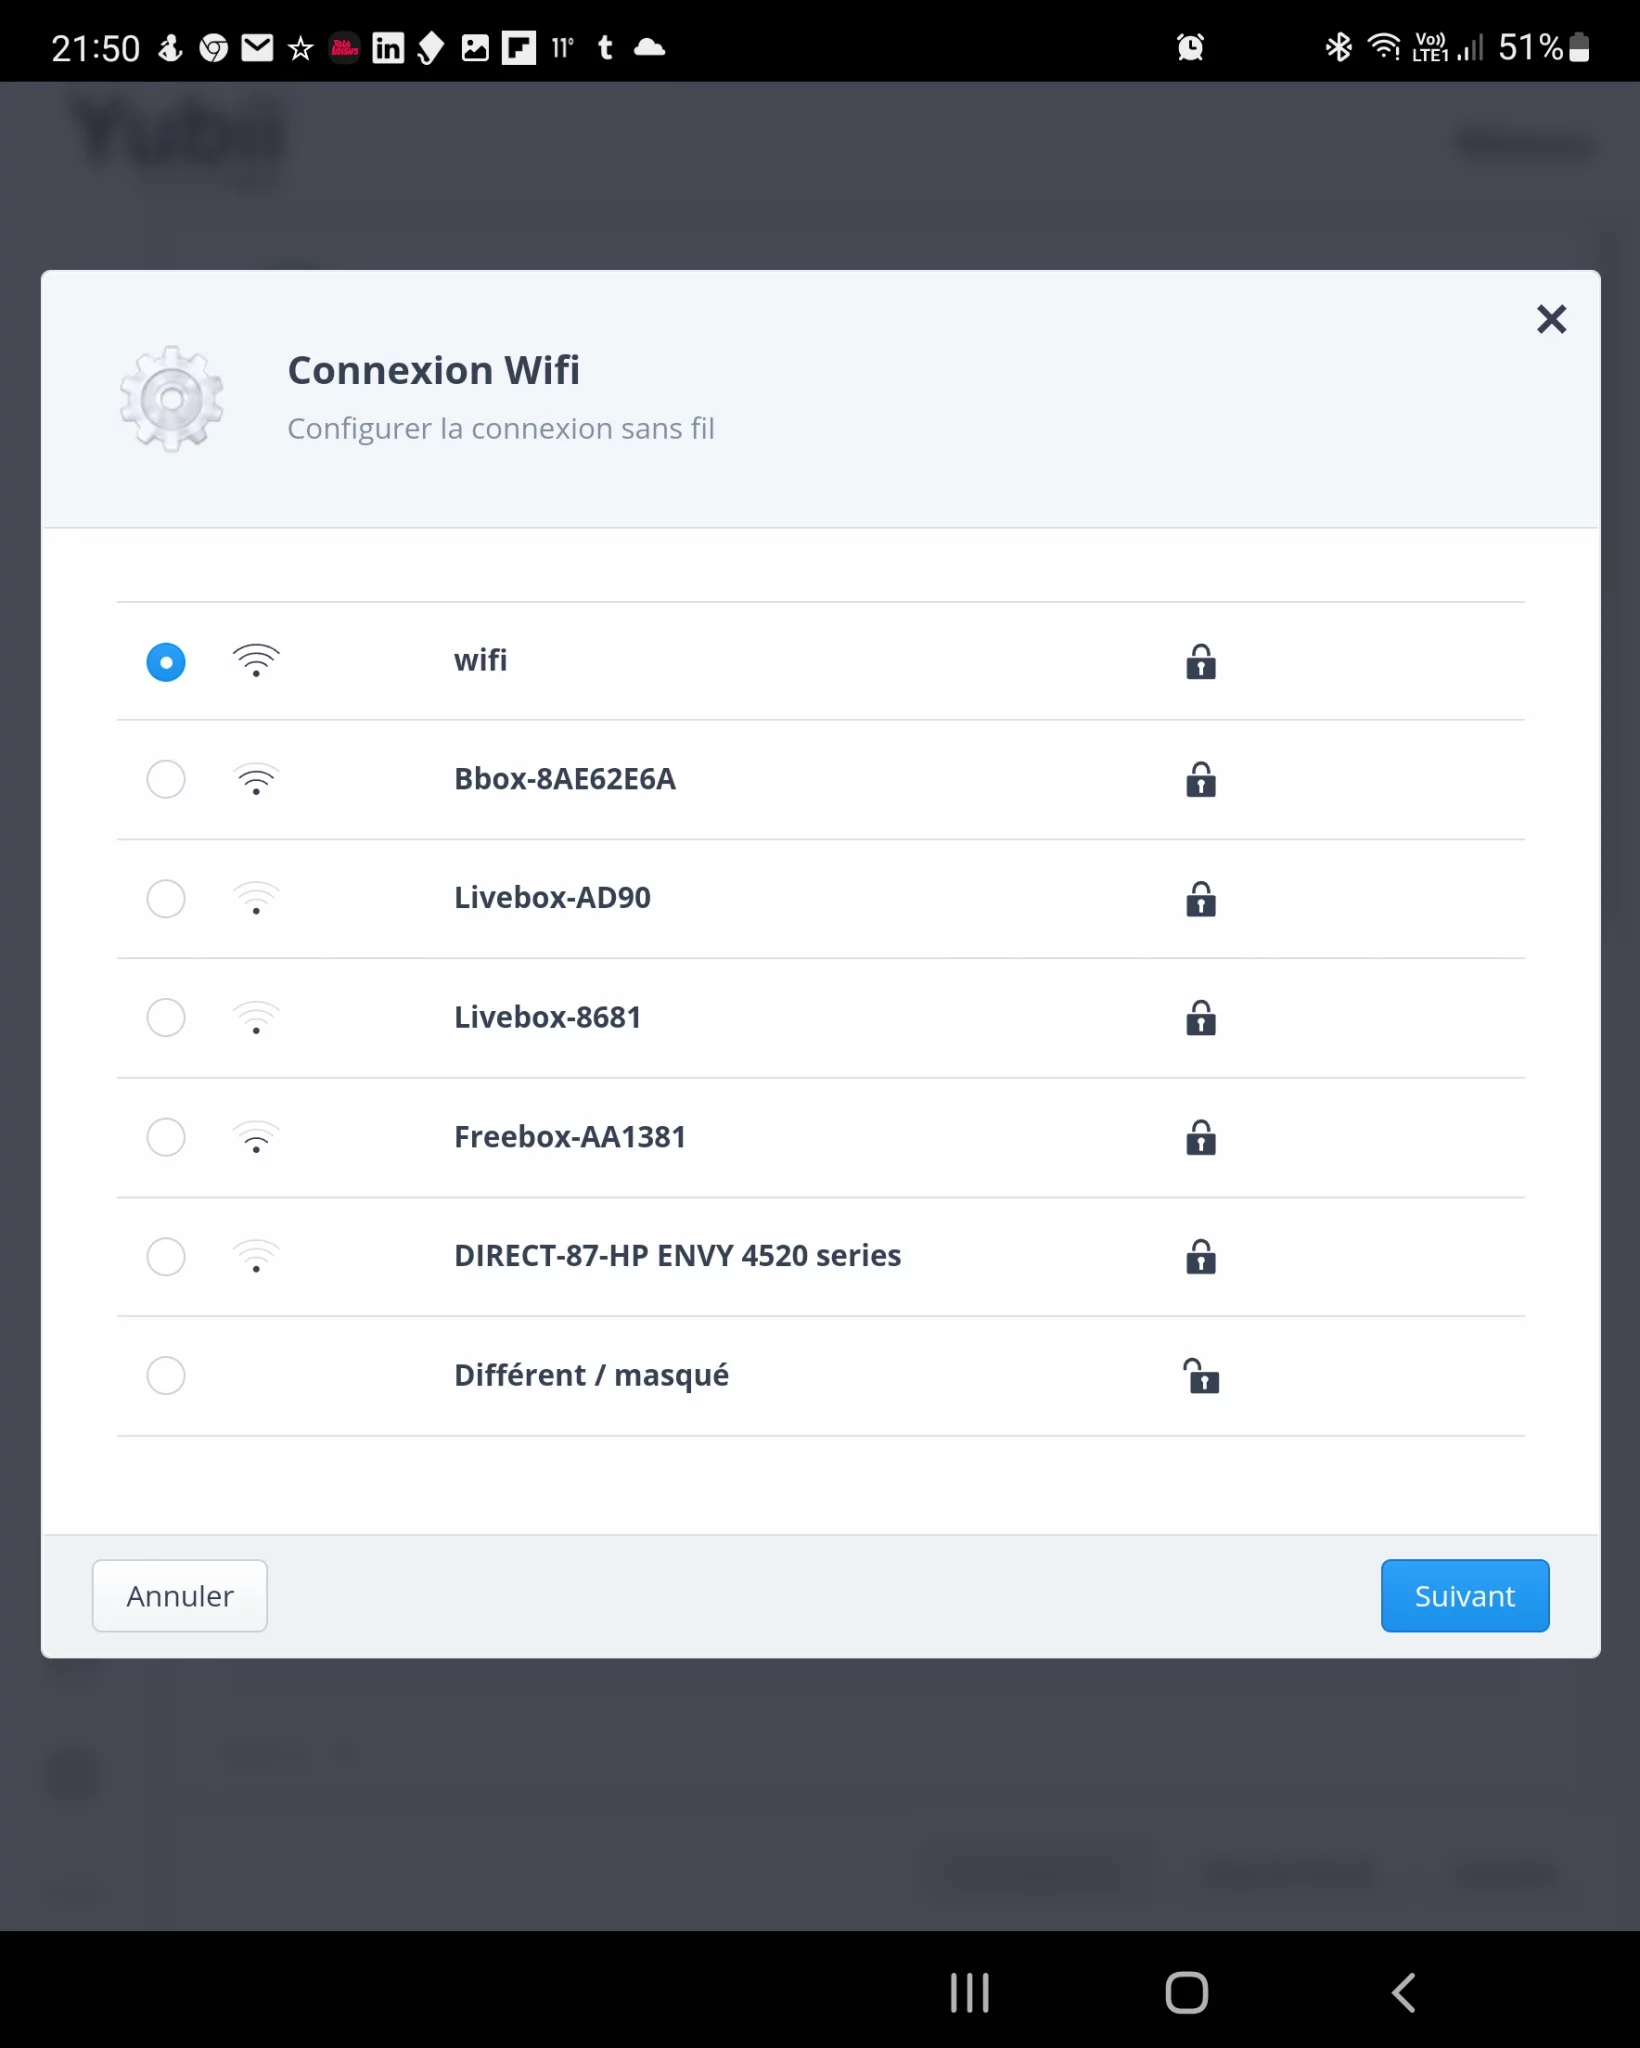Click the lock icon next to Freebox-AA1381
This screenshot has width=1640, height=2048.
(1200, 1138)
